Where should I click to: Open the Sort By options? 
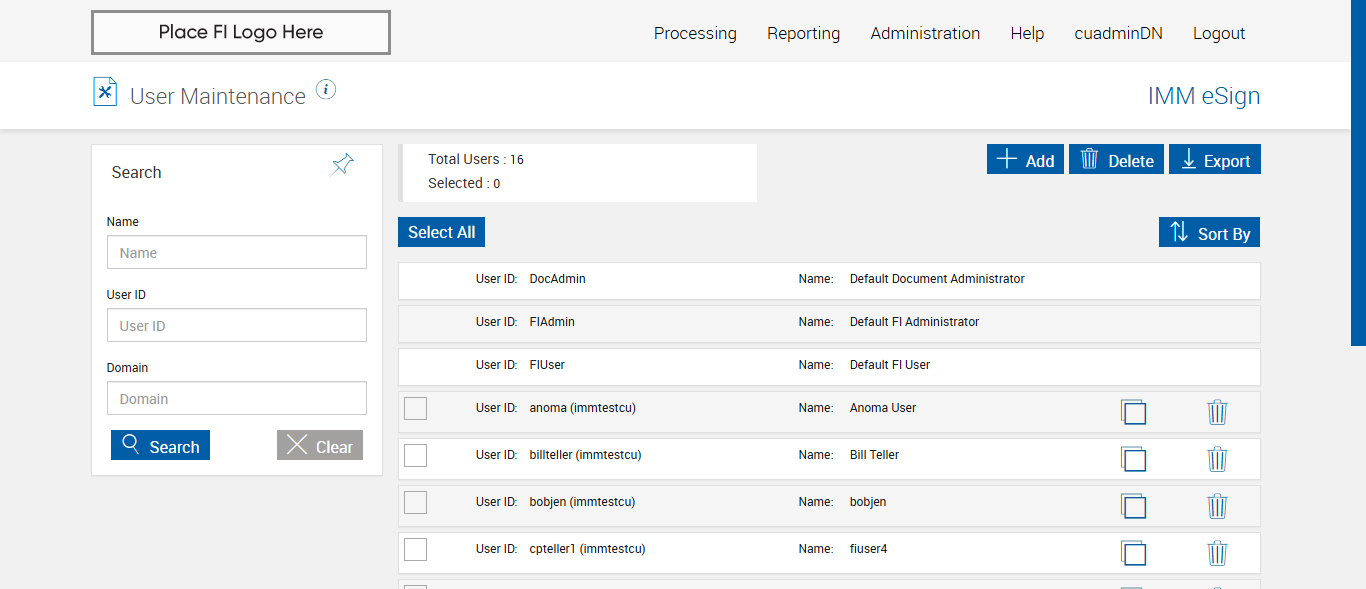[x=1210, y=233]
